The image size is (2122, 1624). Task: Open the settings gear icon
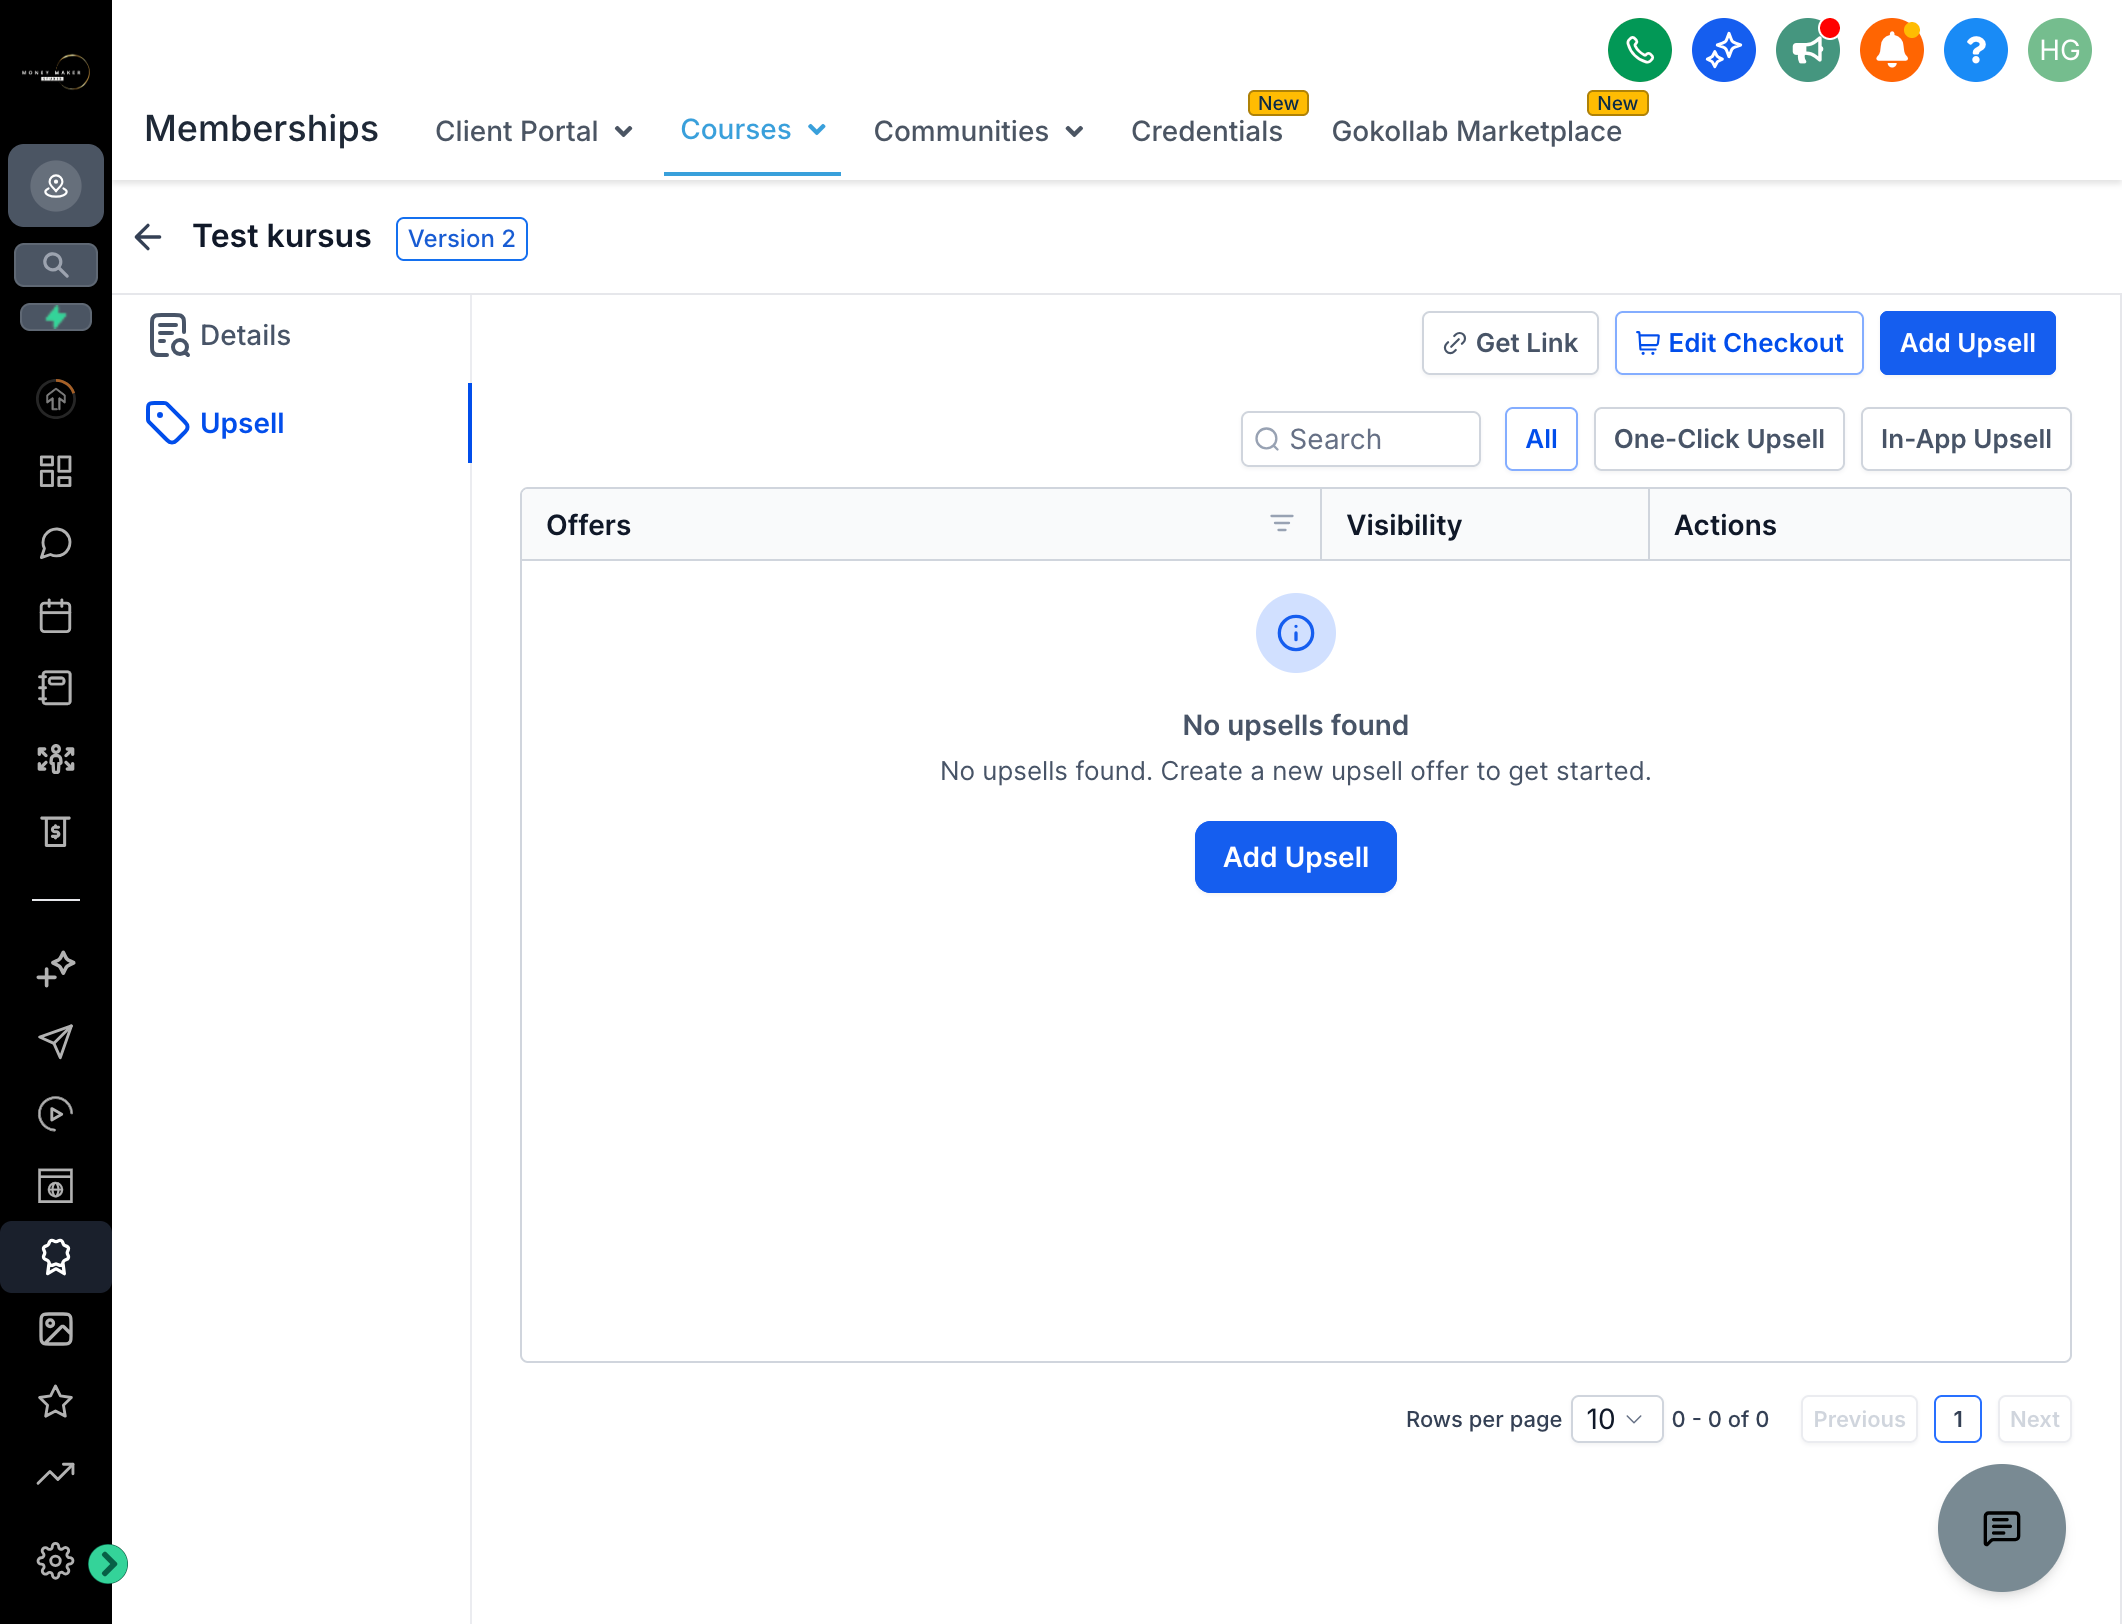click(x=56, y=1561)
